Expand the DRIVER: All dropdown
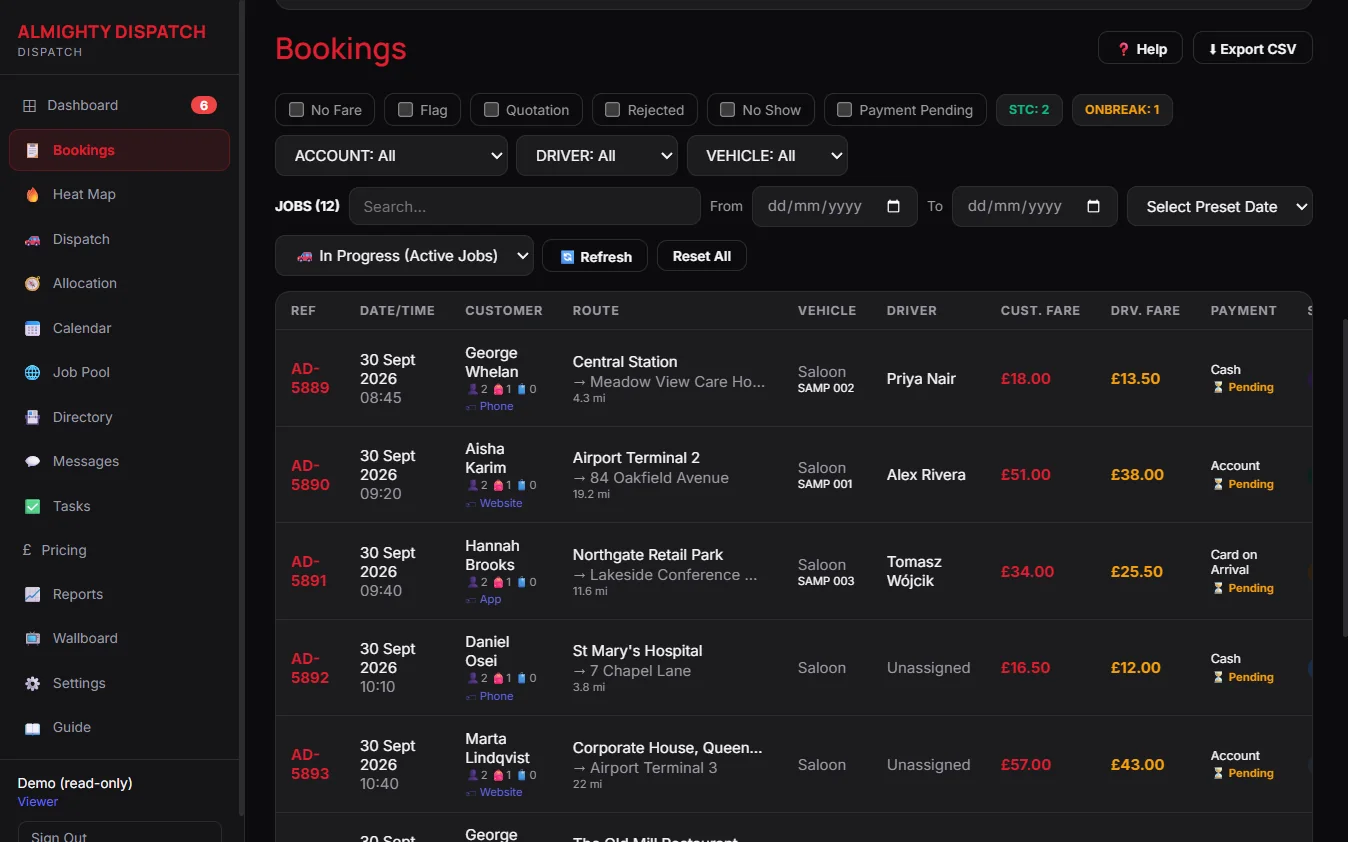The width and height of the screenshot is (1348, 842). click(597, 156)
